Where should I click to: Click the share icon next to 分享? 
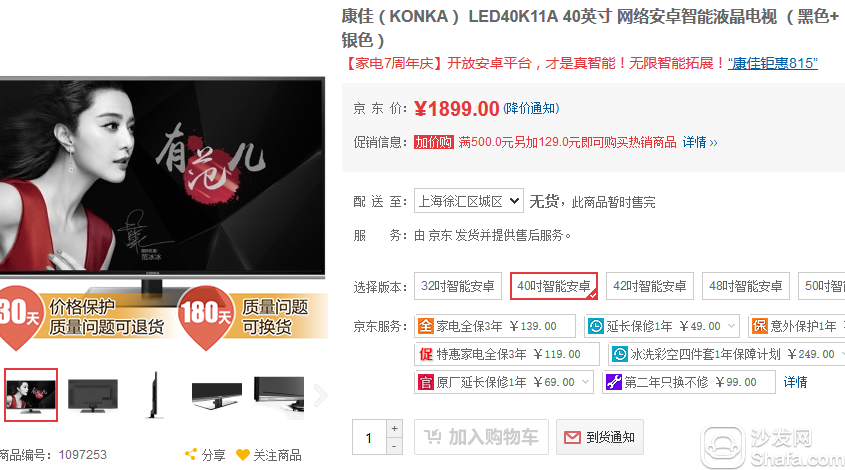[x=190, y=454]
